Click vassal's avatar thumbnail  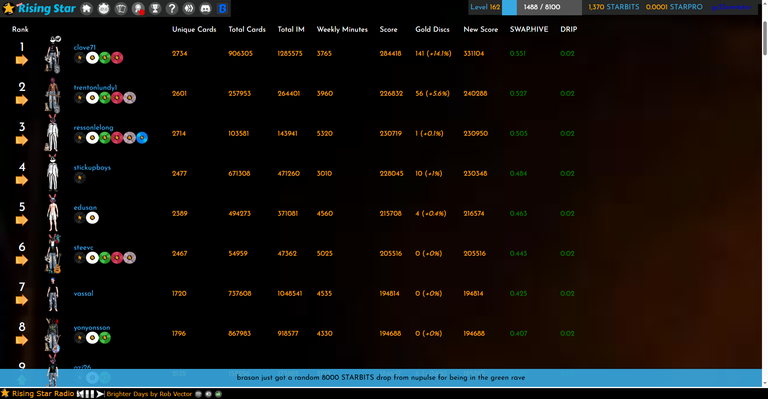coord(52,294)
